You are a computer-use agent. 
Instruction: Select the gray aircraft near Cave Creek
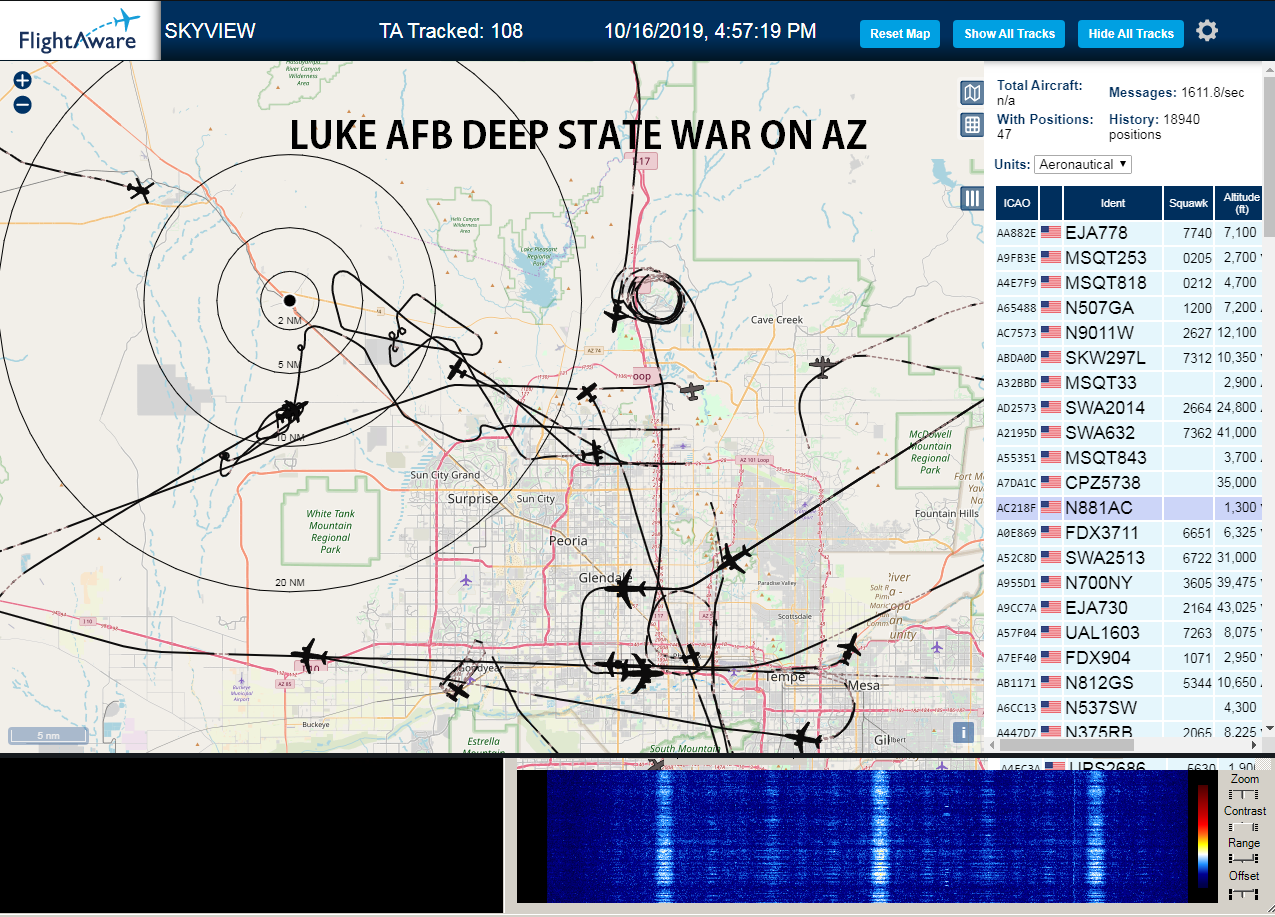[x=822, y=366]
